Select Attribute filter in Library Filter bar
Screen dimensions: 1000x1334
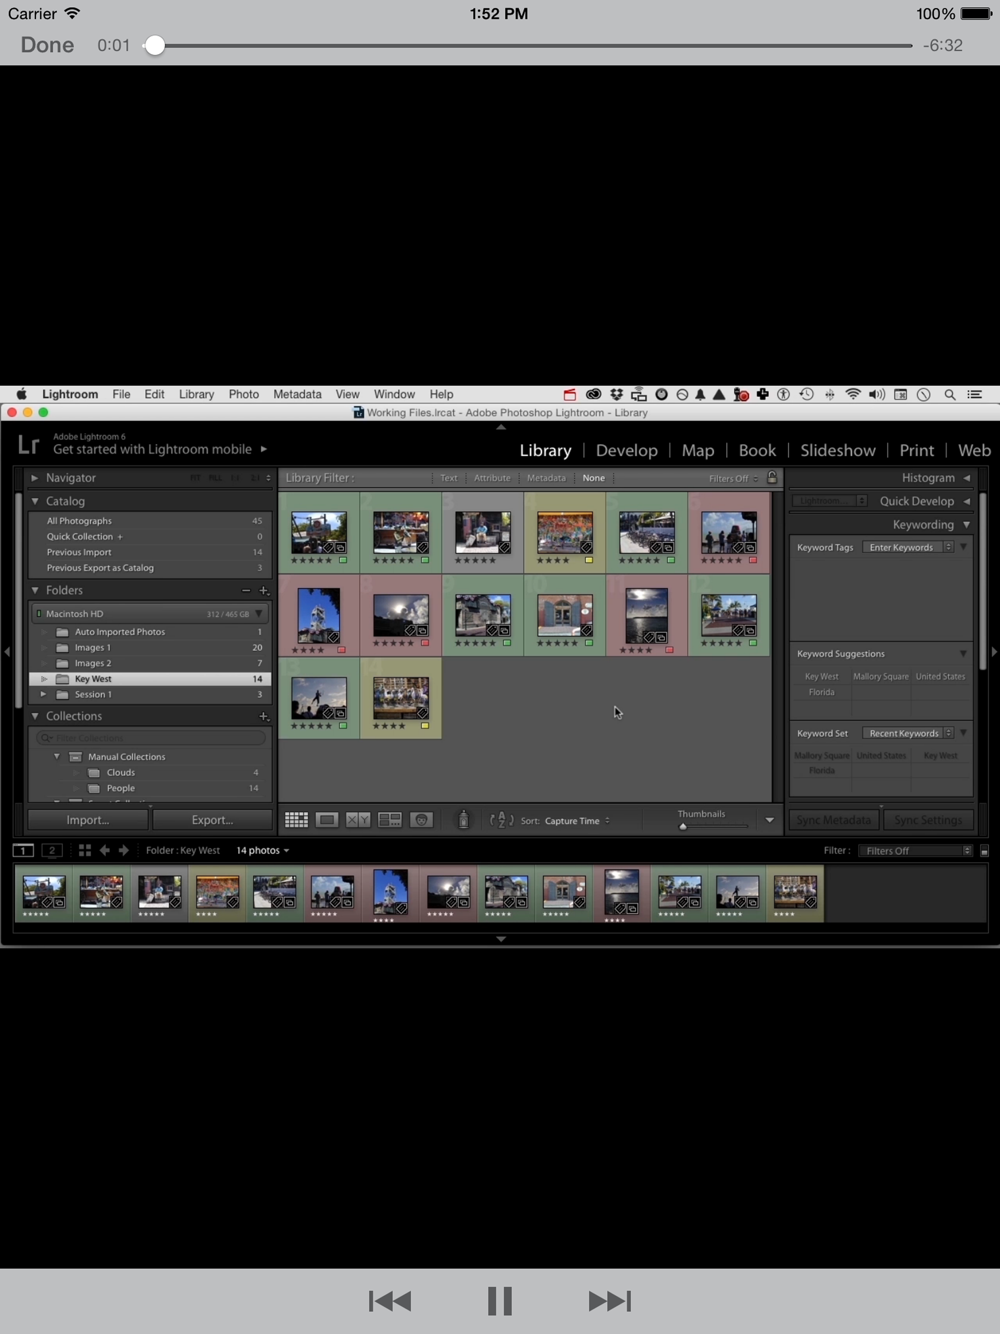pos(492,478)
